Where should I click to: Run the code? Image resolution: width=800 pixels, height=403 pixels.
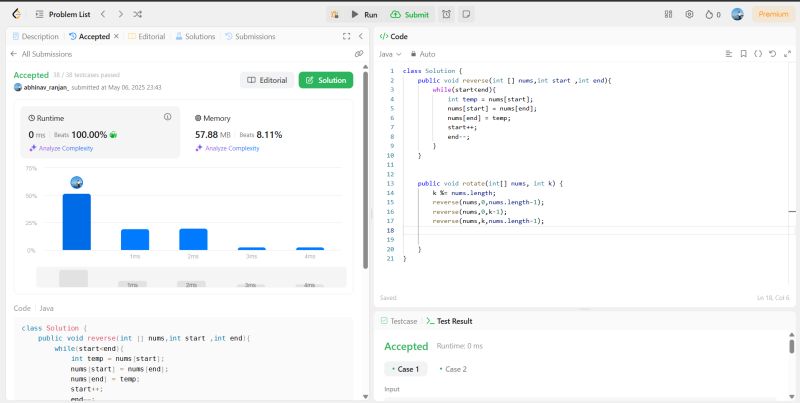point(364,15)
